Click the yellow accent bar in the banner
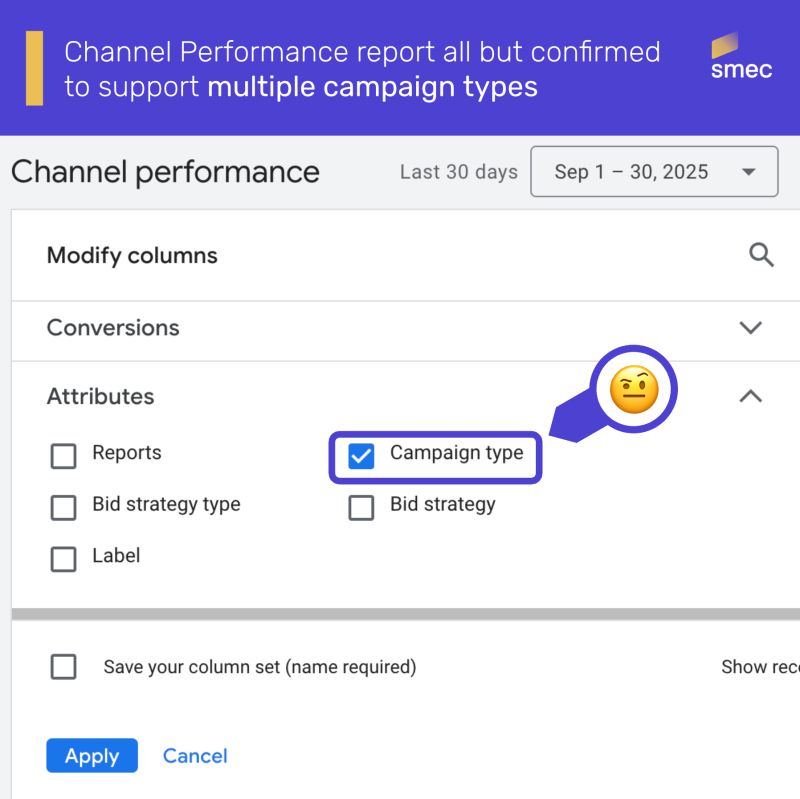Viewport: 800px width, 799px height. pos(34,68)
